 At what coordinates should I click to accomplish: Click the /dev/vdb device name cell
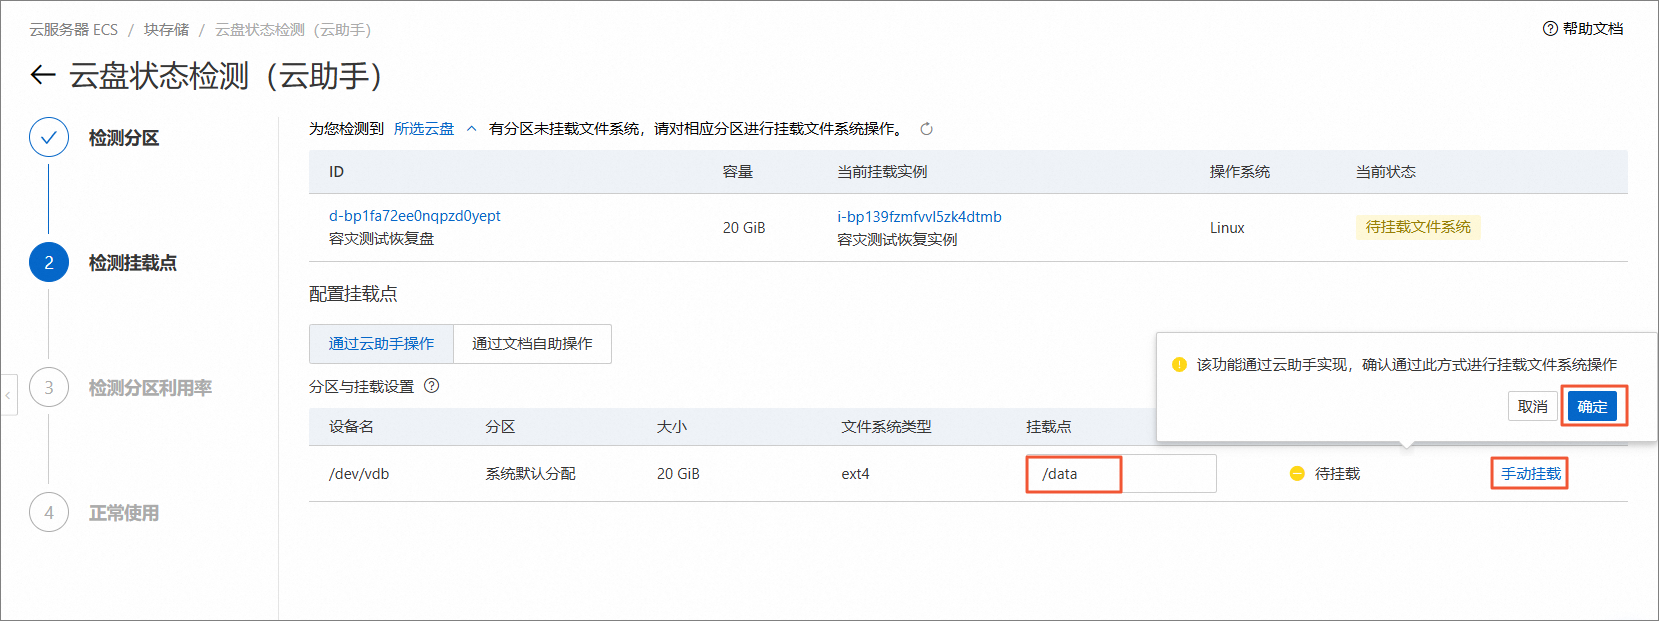[359, 474]
